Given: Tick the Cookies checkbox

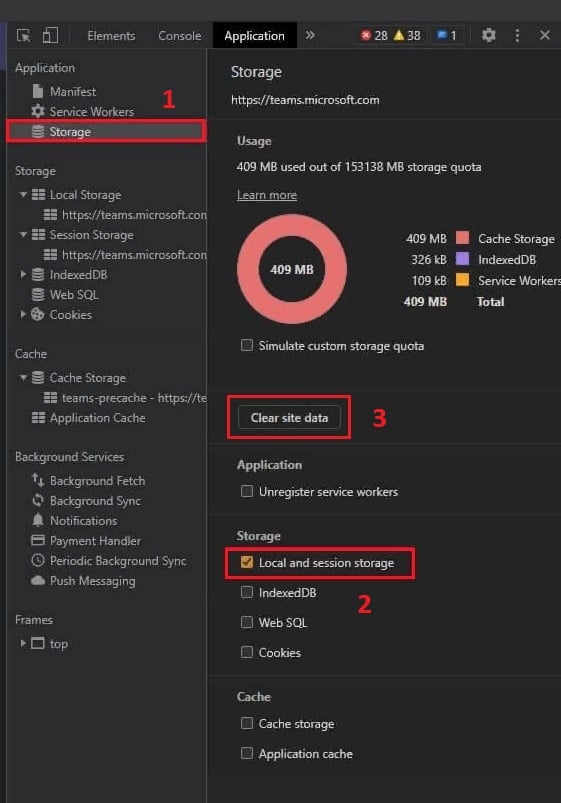Looking at the screenshot, I should click(247, 652).
